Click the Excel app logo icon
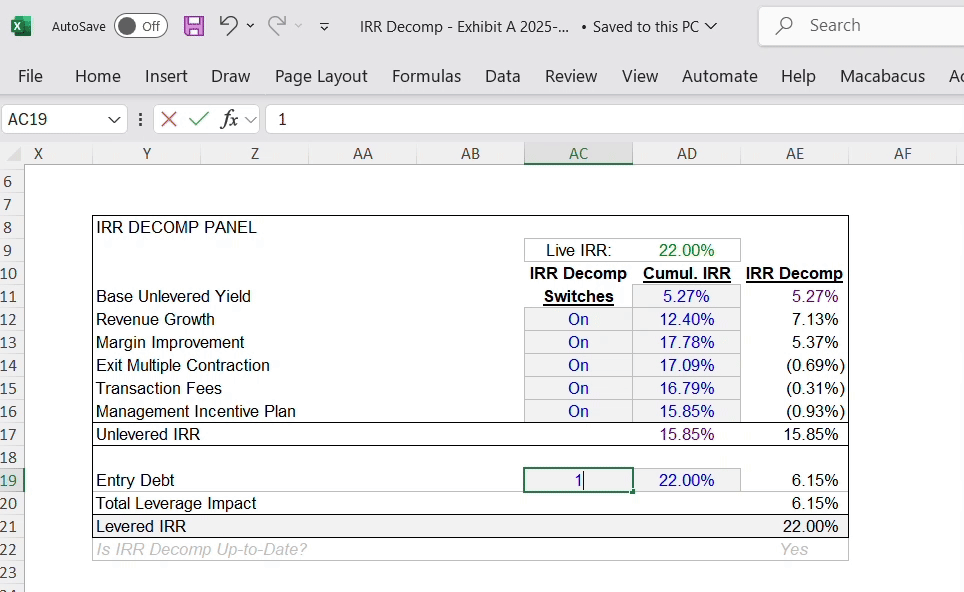Viewport: 964px width, 592px height. pyautogui.click(x=21, y=26)
